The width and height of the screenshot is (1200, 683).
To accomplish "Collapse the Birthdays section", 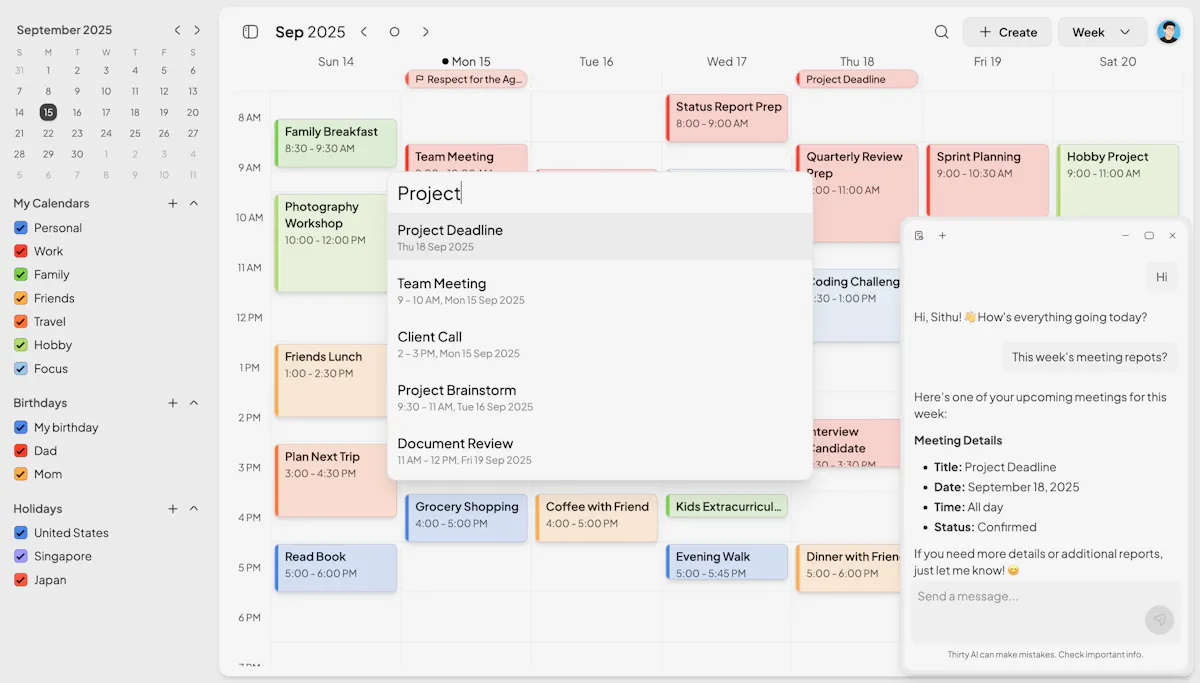I will point(194,403).
